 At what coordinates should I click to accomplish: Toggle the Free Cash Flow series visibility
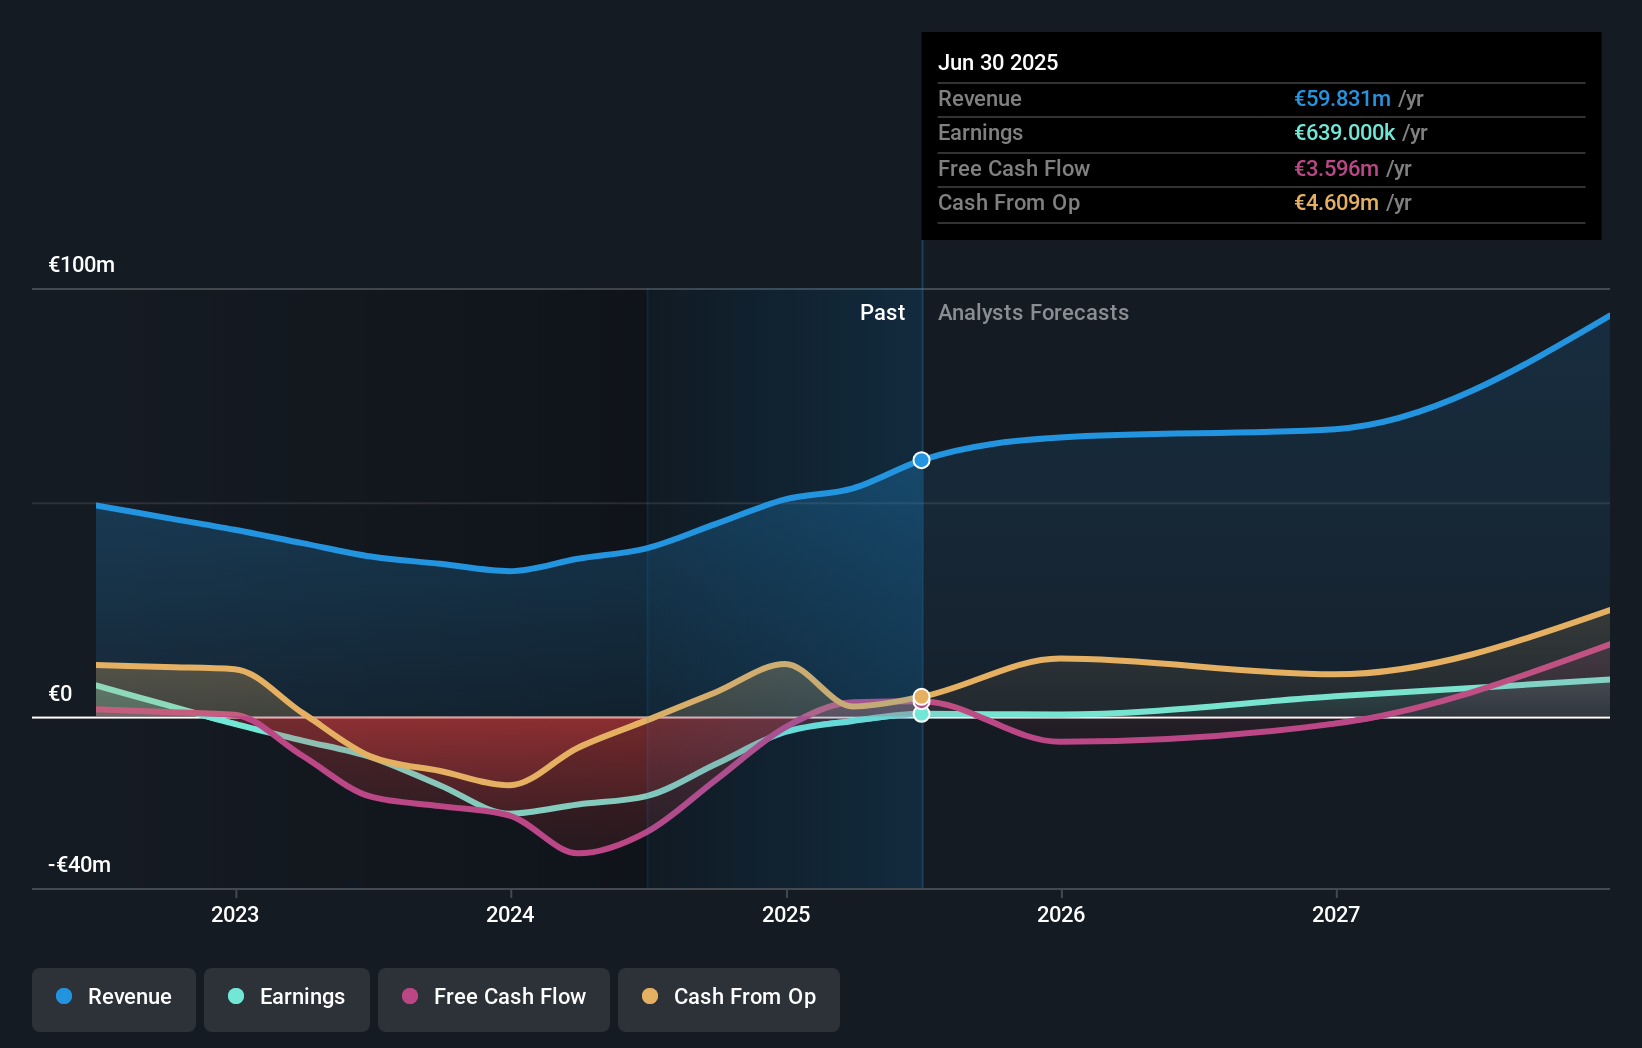click(493, 999)
